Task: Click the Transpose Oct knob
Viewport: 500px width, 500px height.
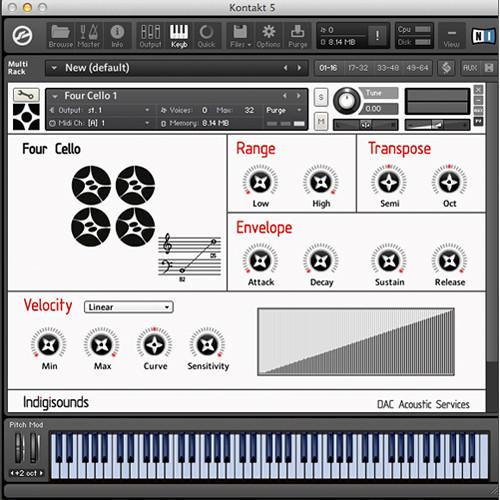Action: click(x=449, y=182)
